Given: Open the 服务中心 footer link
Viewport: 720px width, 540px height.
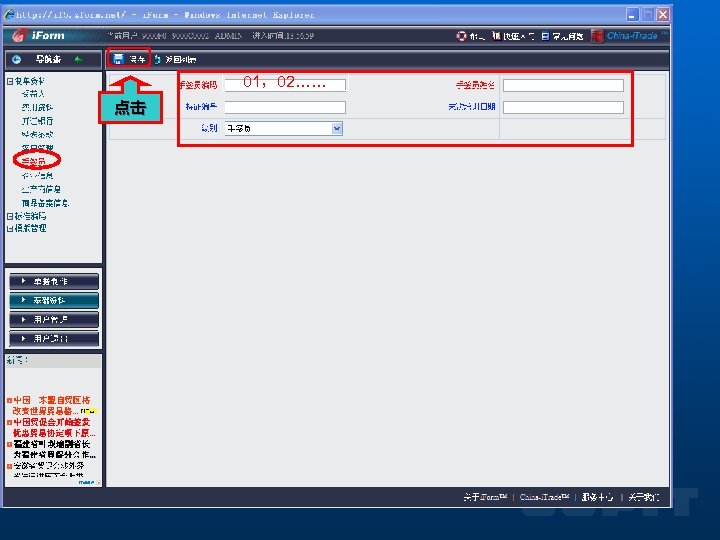Looking at the screenshot, I should pos(597,497).
